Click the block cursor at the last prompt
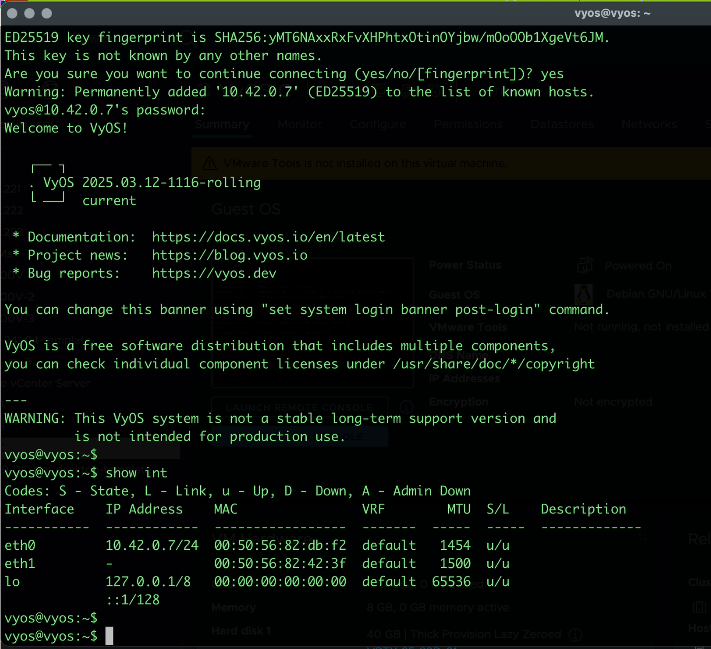 [109, 636]
